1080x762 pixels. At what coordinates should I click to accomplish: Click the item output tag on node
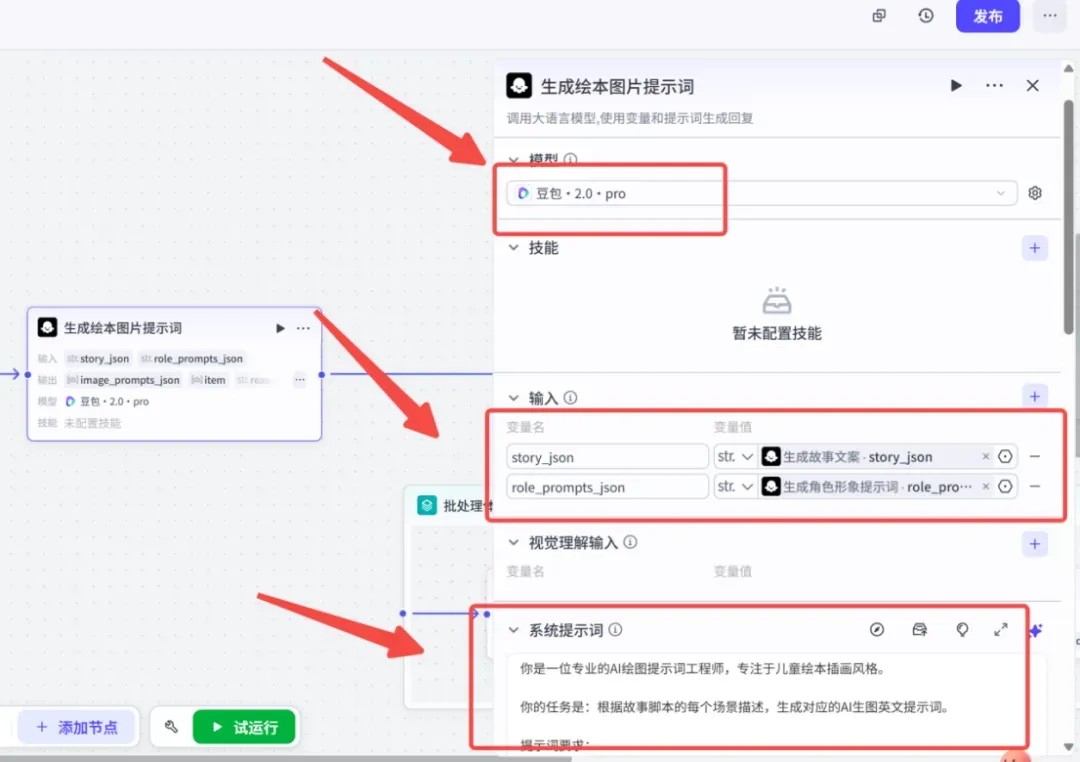point(208,380)
